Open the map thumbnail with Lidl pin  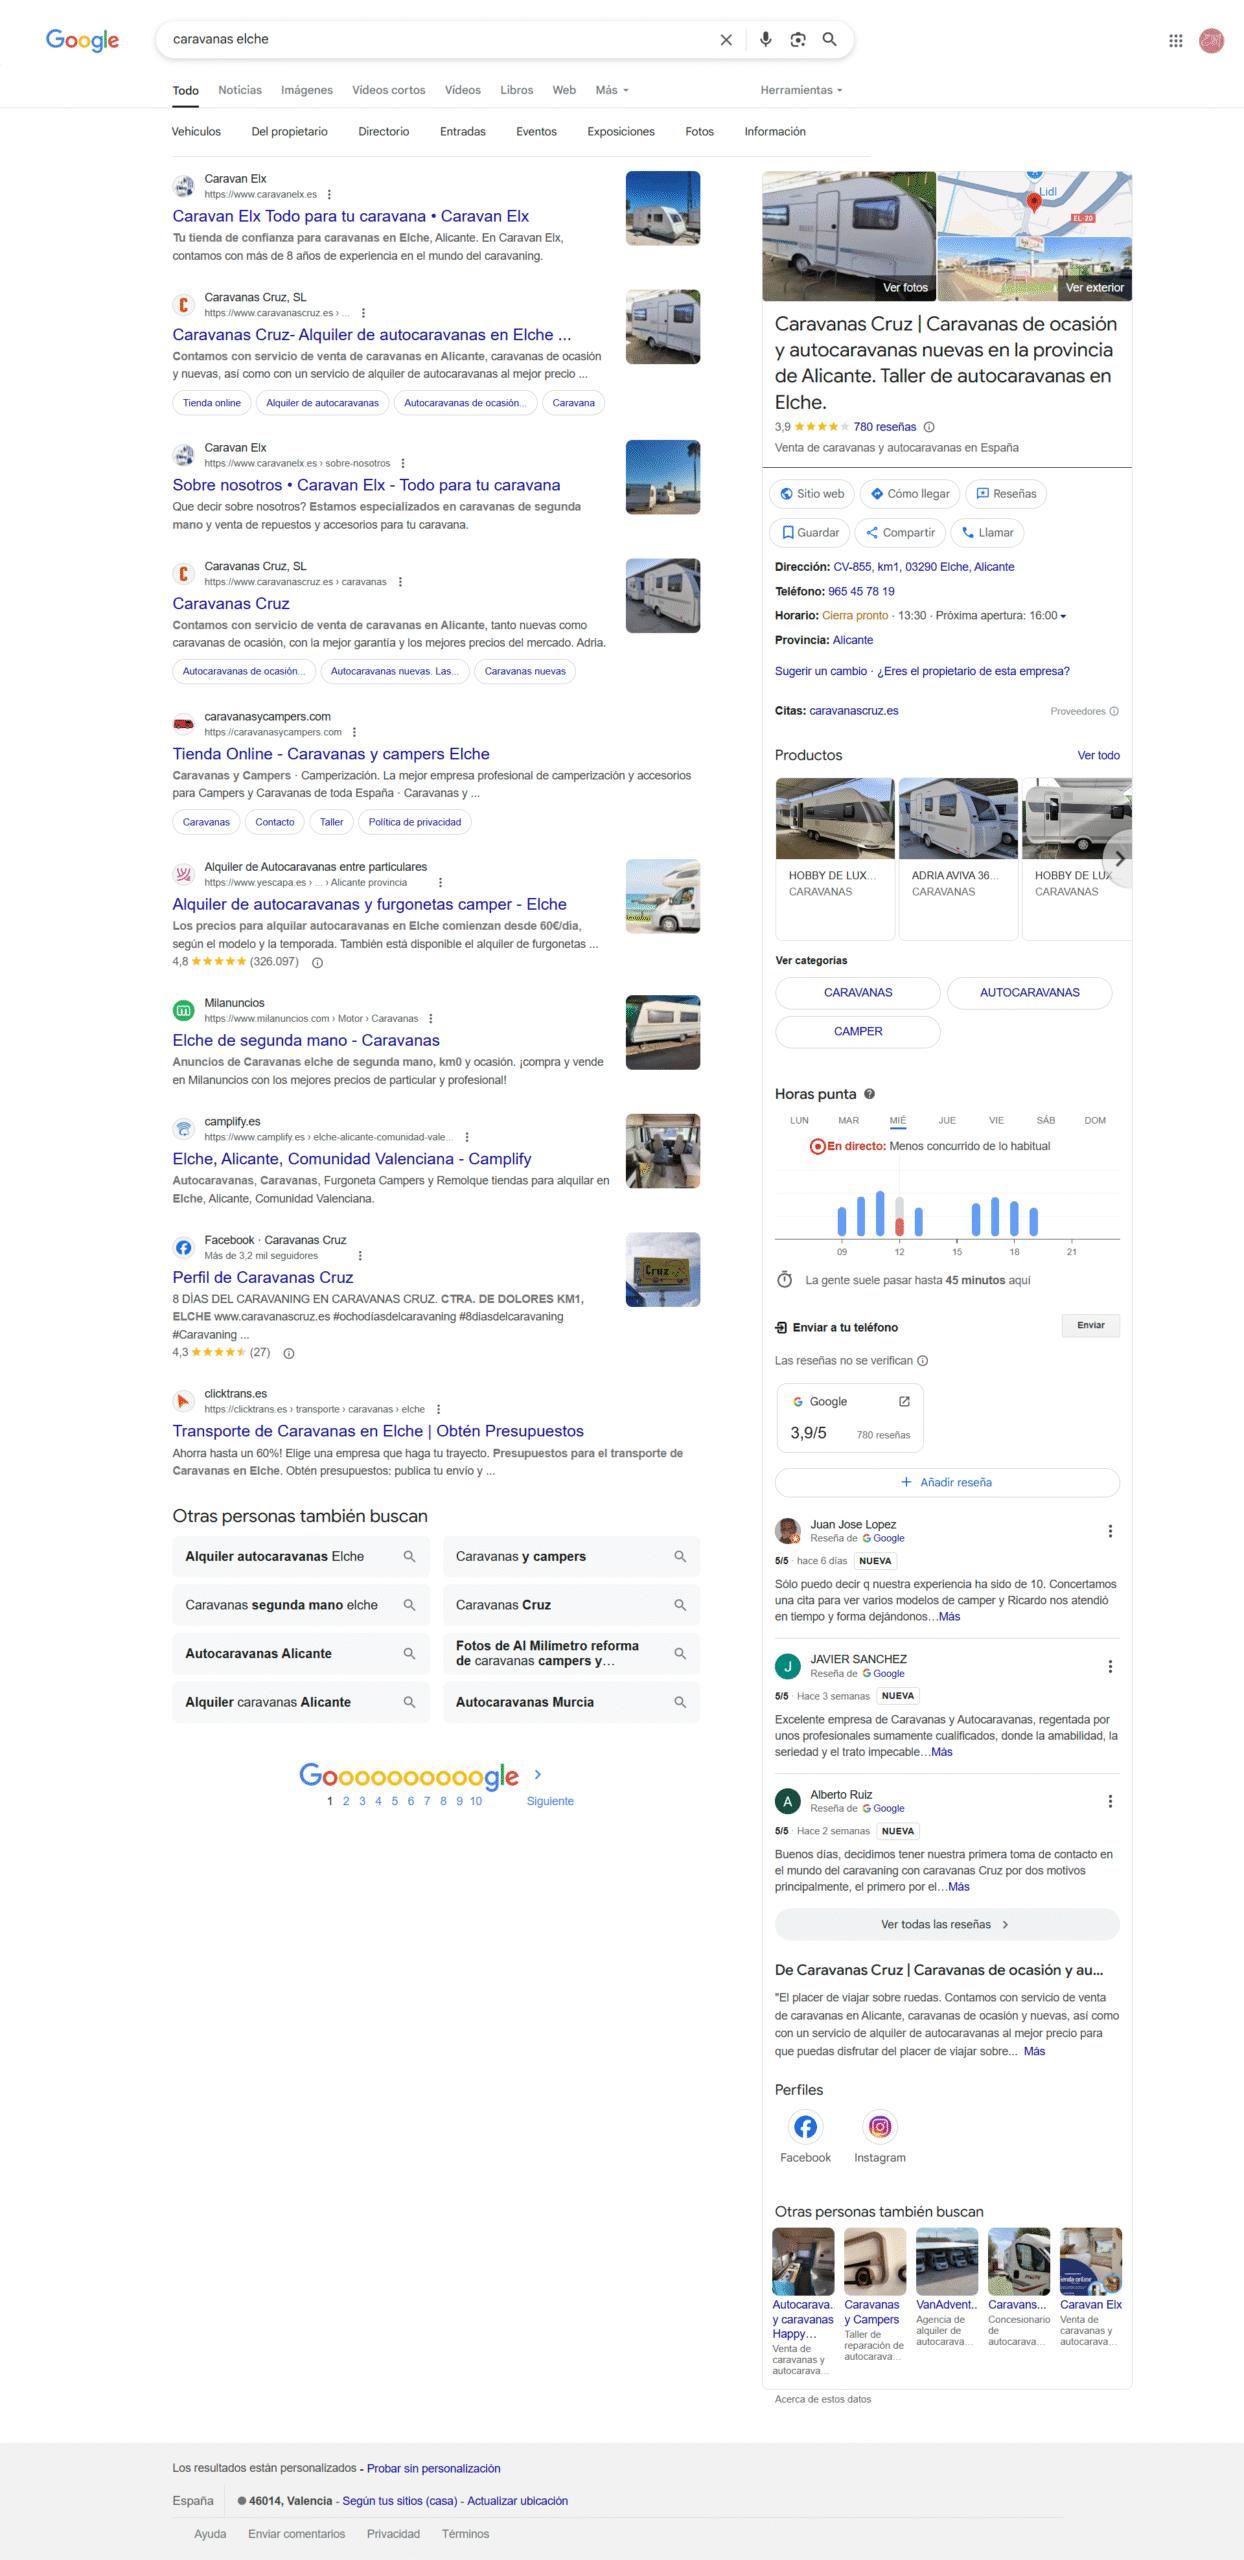1034,204
